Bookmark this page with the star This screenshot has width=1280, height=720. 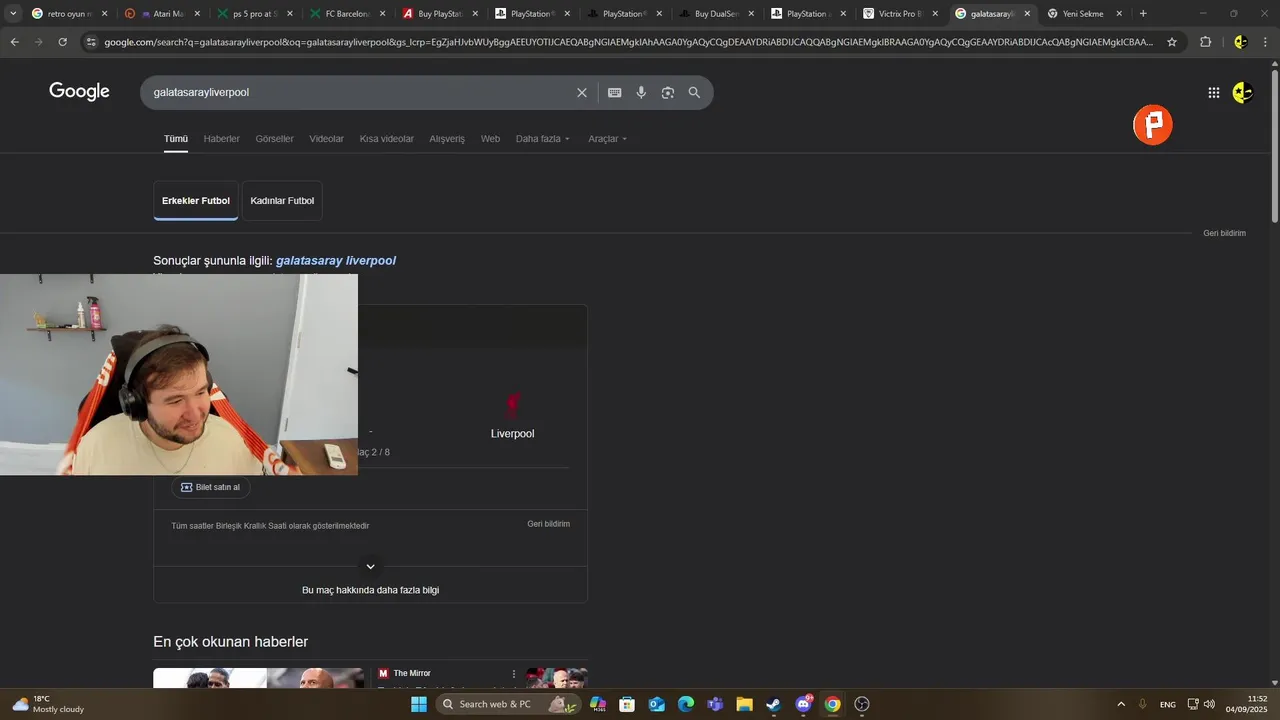(x=1172, y=42)
